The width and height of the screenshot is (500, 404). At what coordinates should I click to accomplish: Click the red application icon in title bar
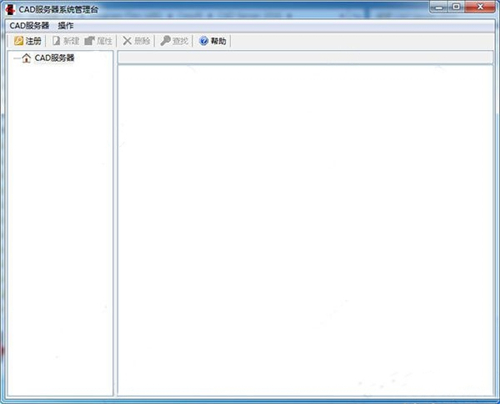10,10
